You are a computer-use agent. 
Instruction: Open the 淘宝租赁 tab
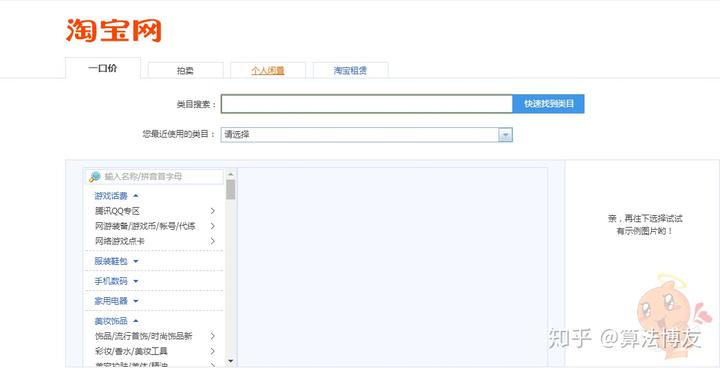coord(350,71)
